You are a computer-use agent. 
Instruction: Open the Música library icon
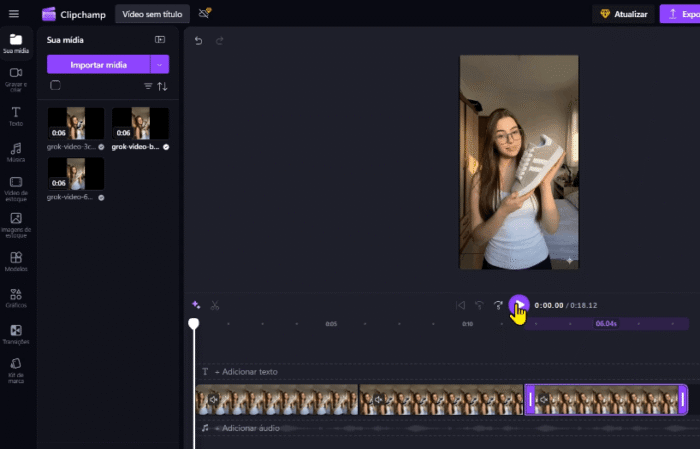[16, 152]
